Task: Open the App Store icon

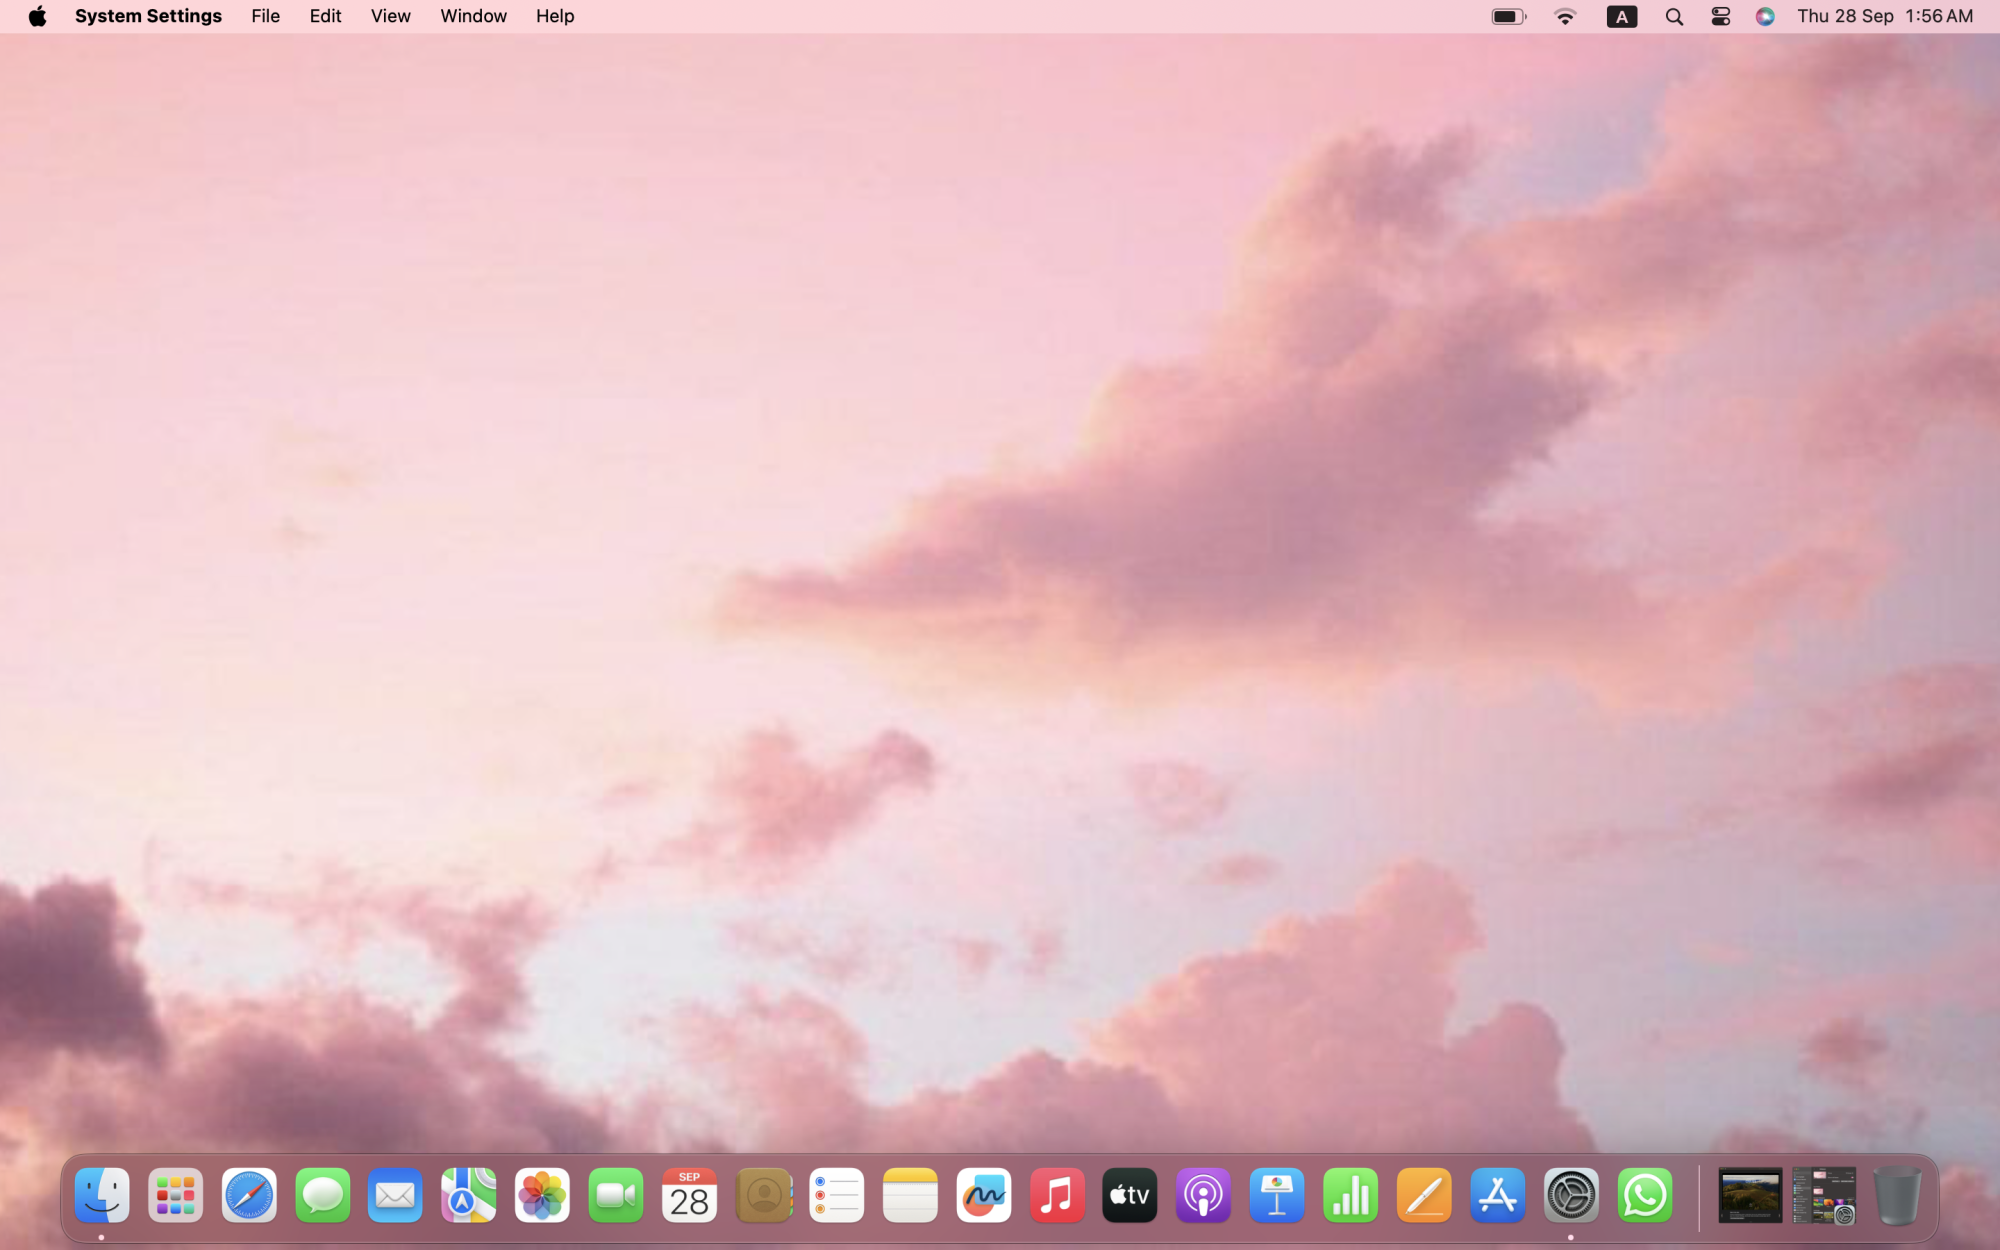Action: point(1497,1195)
